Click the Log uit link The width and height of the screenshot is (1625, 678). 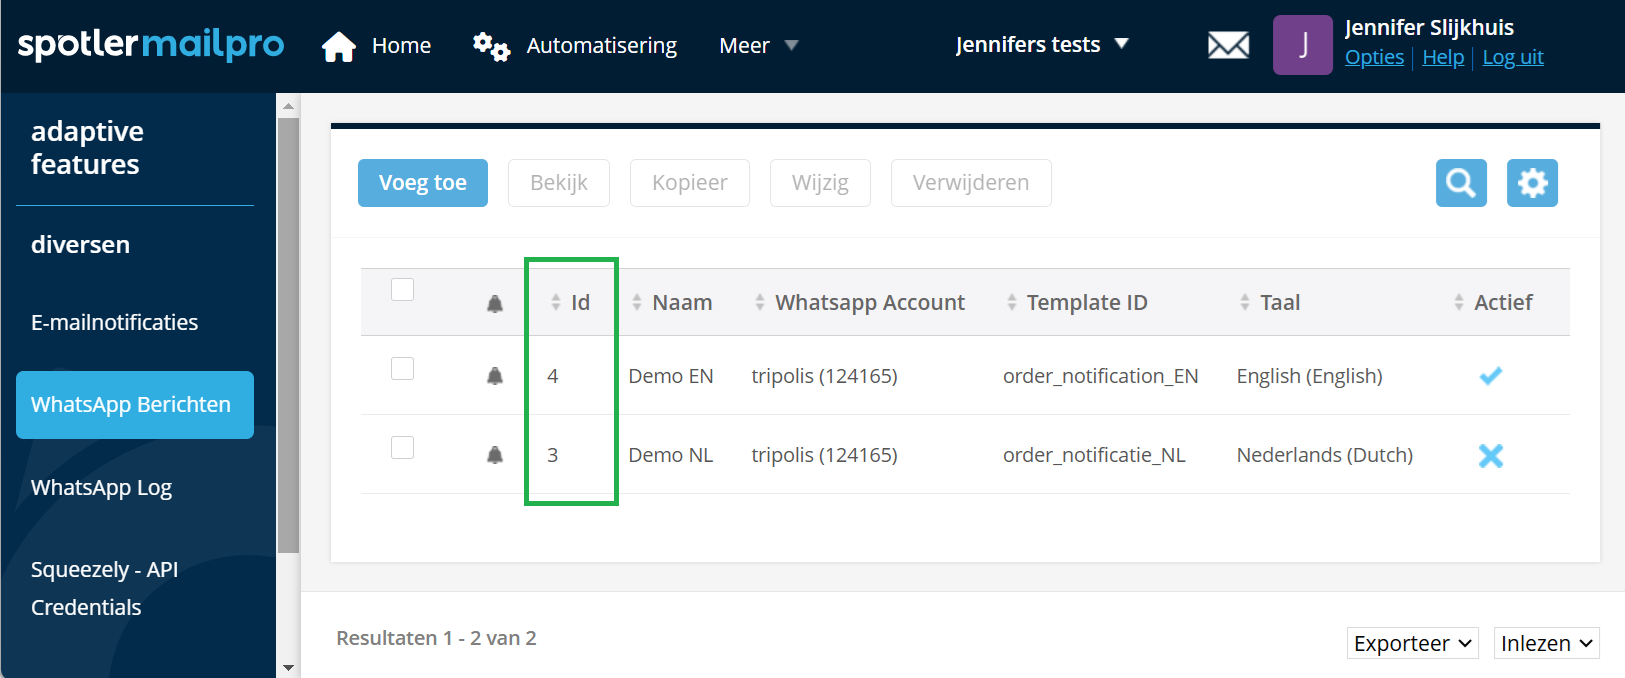tap(1512, 57)
